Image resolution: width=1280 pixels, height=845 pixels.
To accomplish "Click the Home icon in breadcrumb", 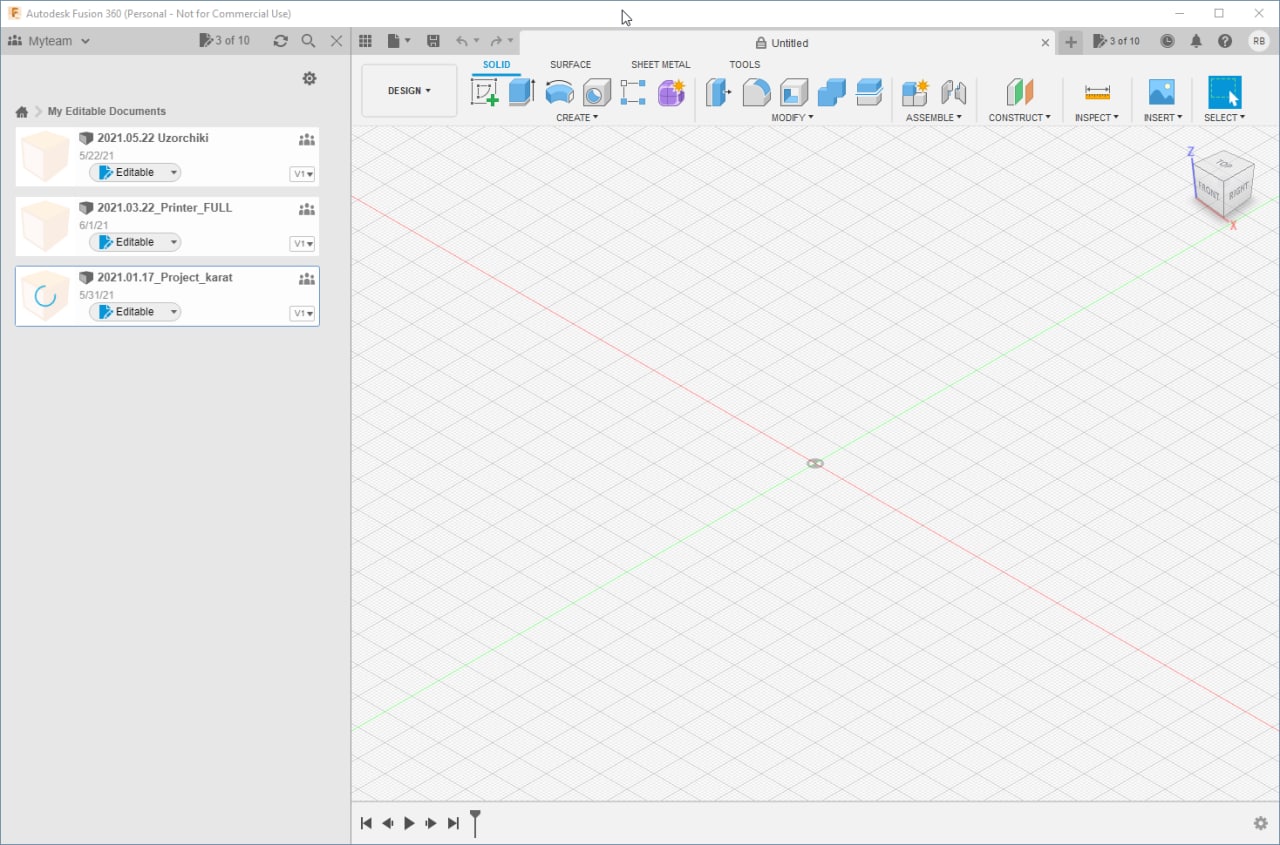I will 22,112.
